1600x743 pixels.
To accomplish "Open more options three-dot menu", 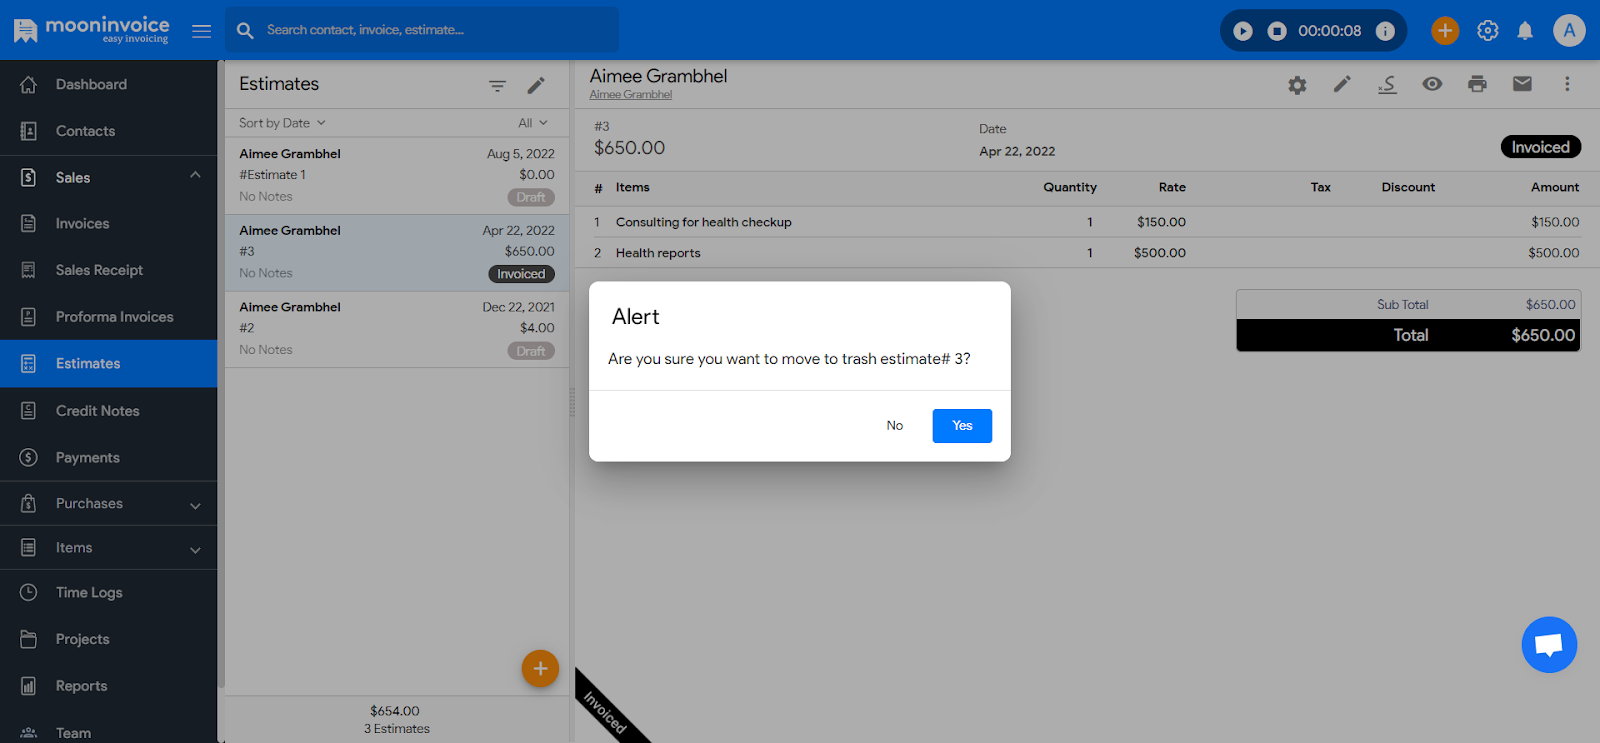I will 1567,84.
